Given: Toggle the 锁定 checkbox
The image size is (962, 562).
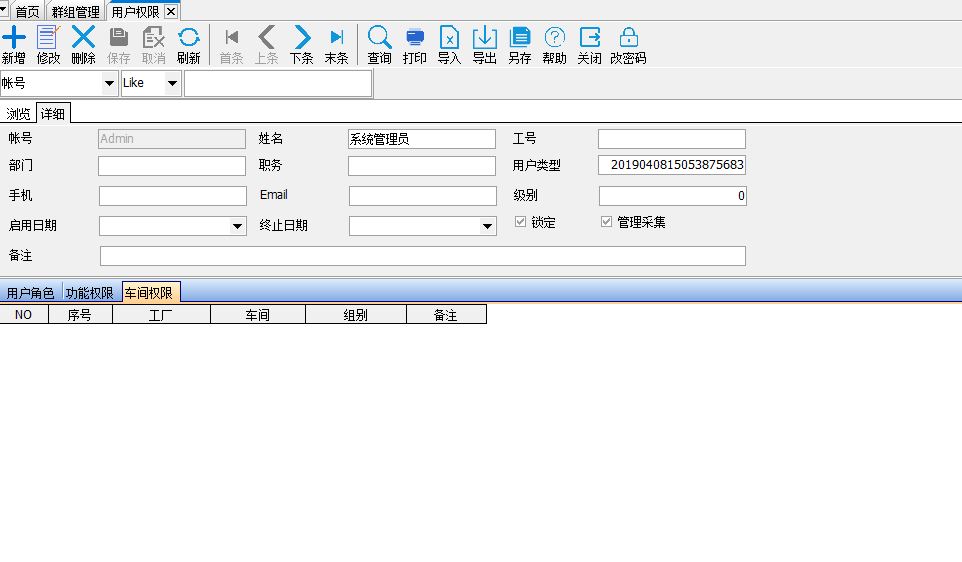Looking at the screenshot, I should coord(520,221).
